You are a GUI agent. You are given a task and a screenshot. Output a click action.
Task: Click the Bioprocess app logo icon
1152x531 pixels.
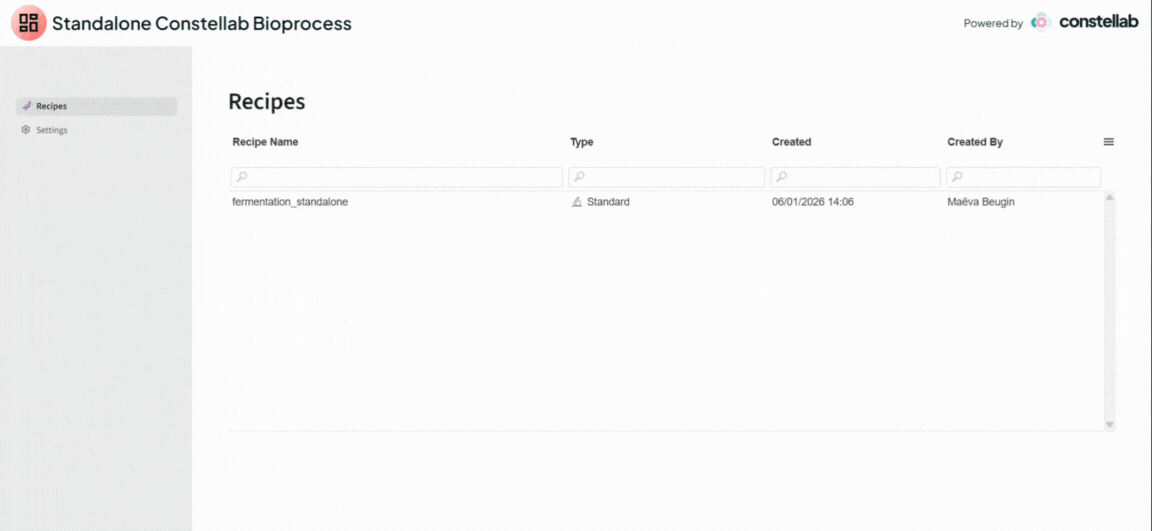click(x=28, y=23)
